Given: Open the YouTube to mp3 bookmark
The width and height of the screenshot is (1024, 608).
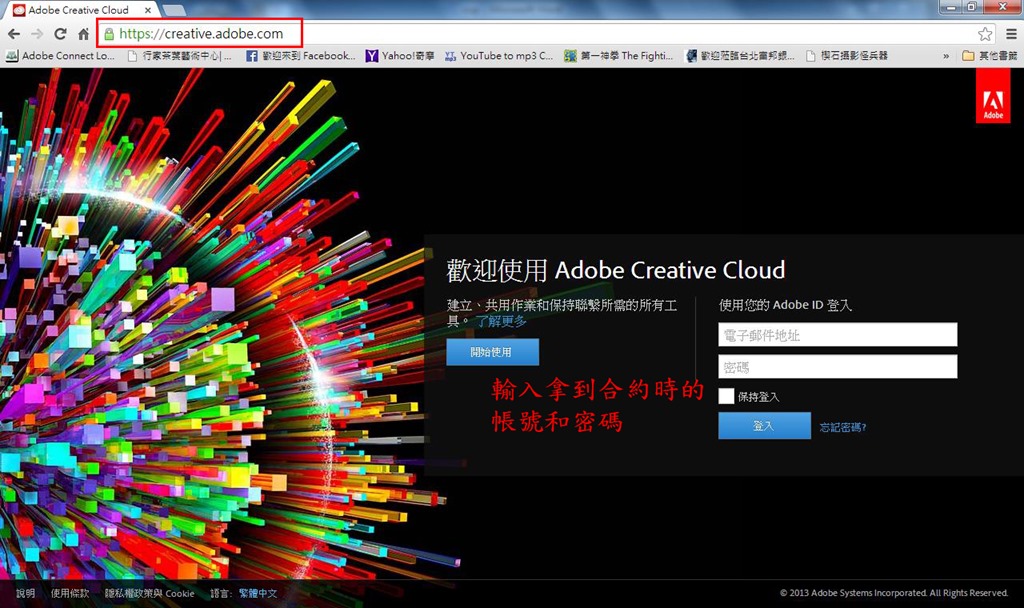Looking at the screenshot, I should 499,56.
